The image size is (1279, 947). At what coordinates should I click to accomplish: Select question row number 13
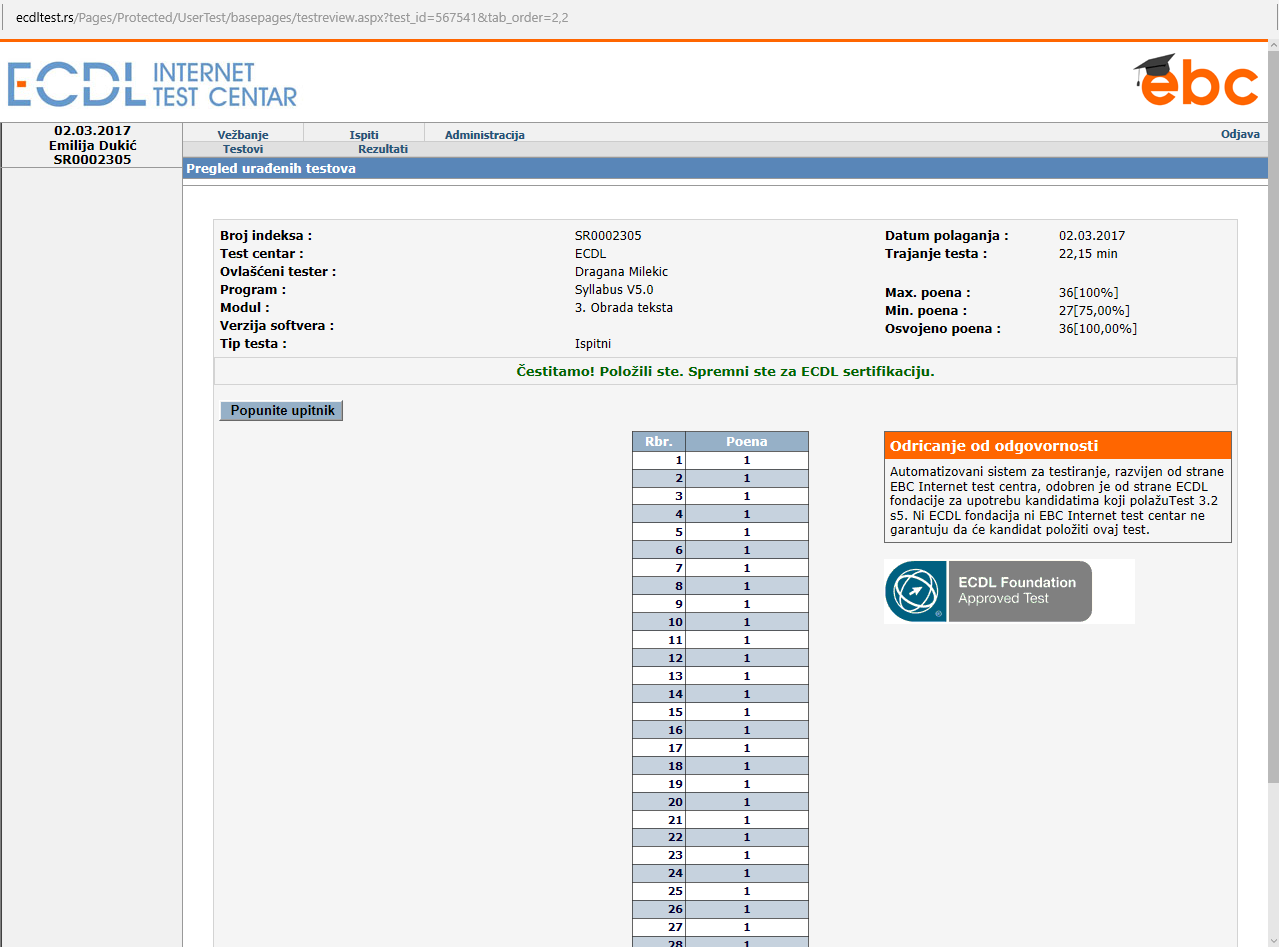tap(720, 676)
